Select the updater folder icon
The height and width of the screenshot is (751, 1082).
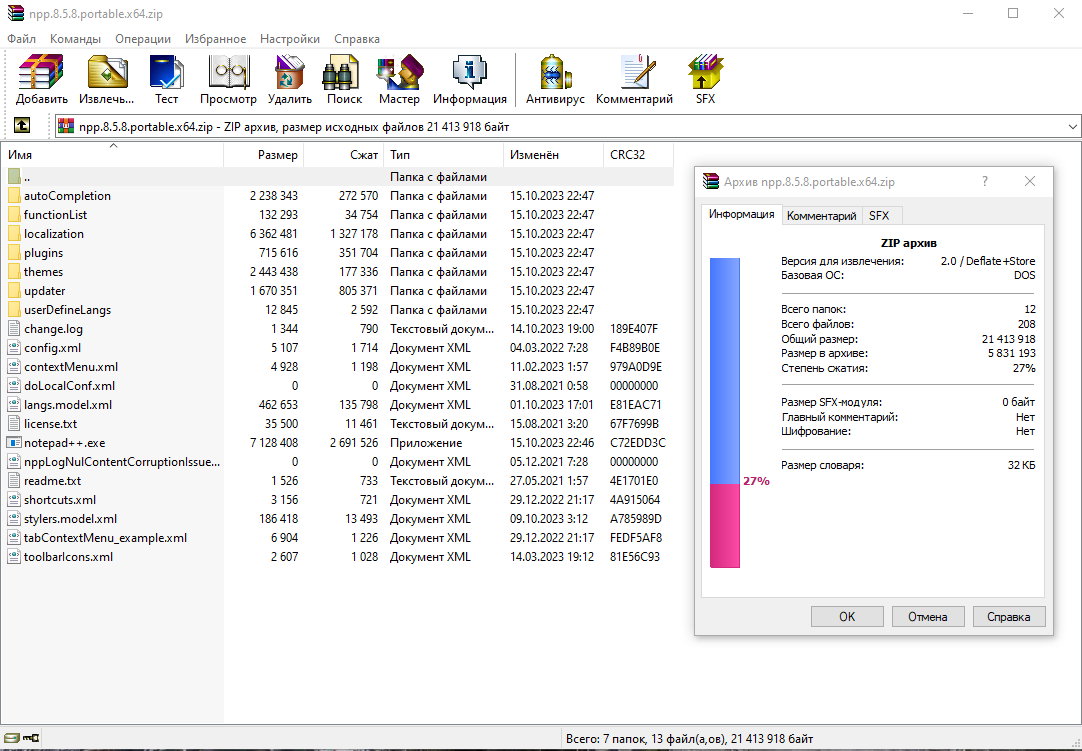point(14,291)
